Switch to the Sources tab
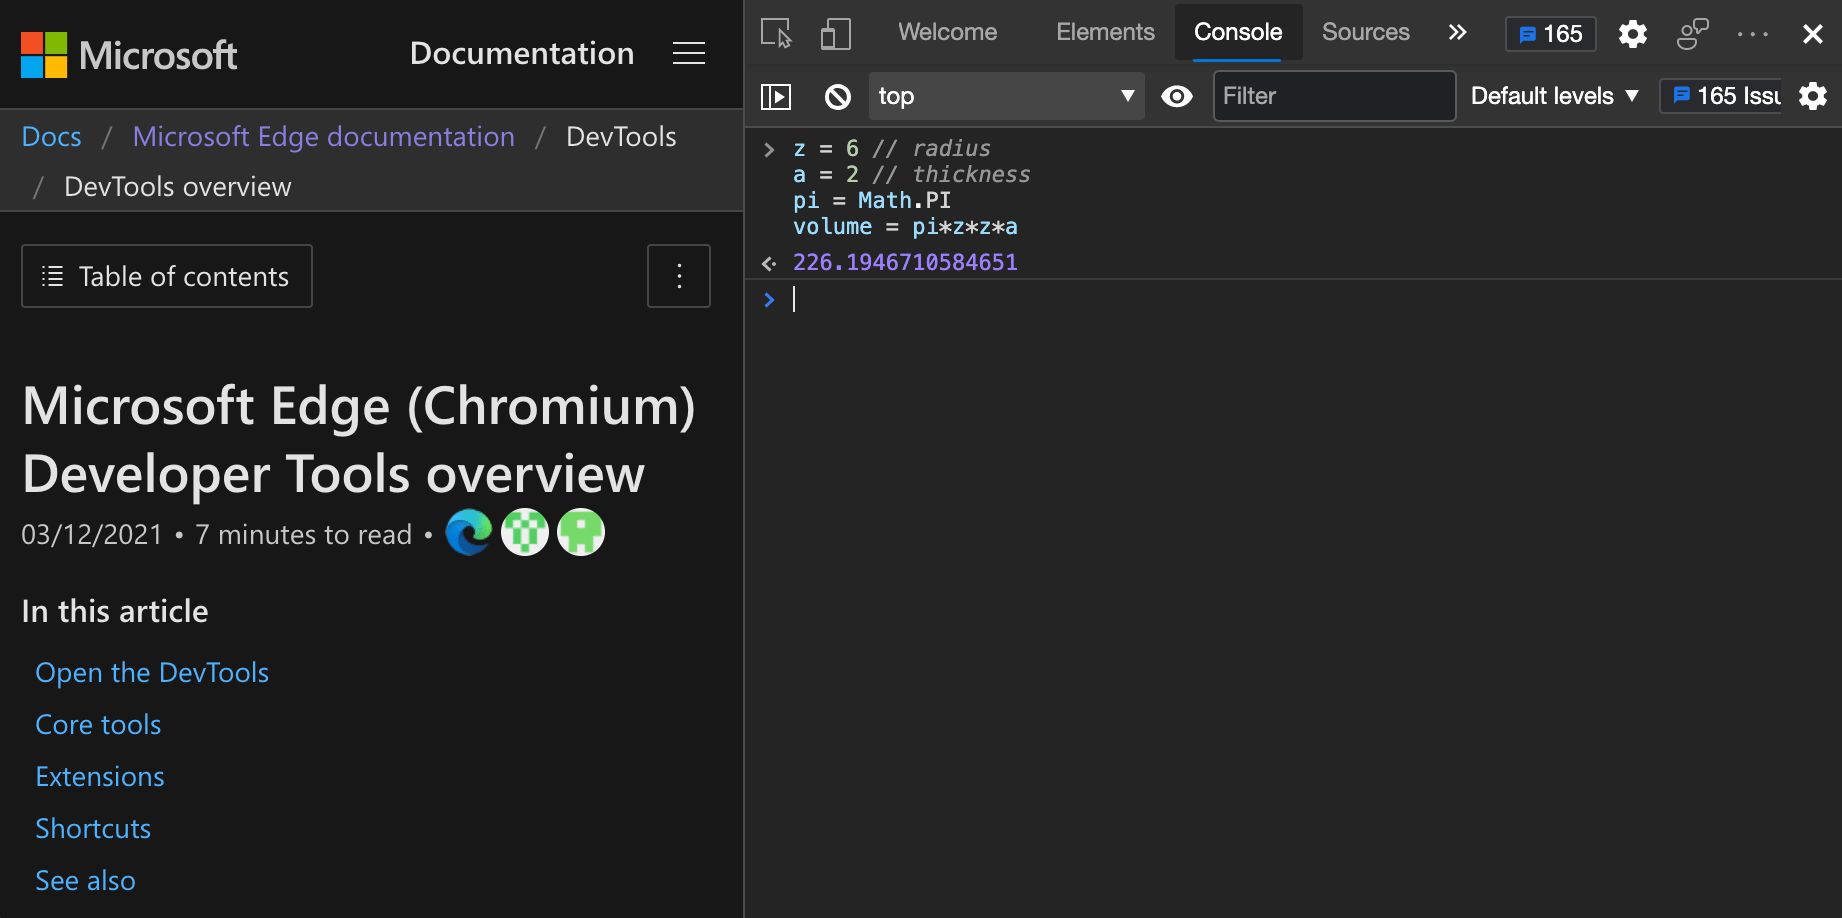1842x918 pixels. (x=1365, y=31)
